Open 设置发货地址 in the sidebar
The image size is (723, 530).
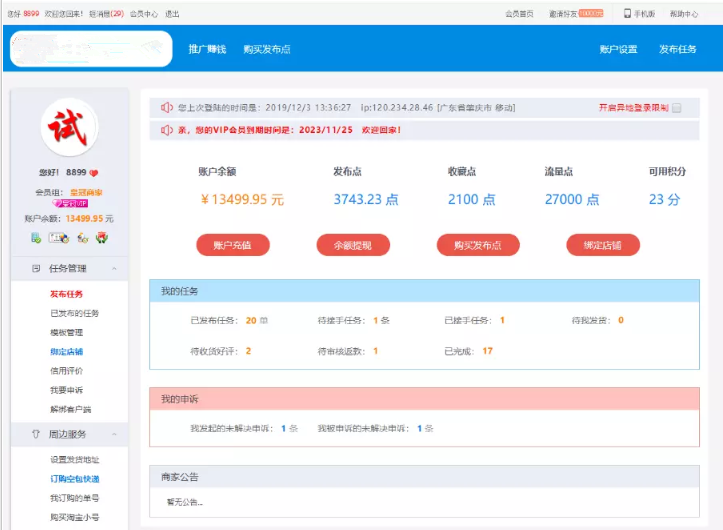coord(75,459)
